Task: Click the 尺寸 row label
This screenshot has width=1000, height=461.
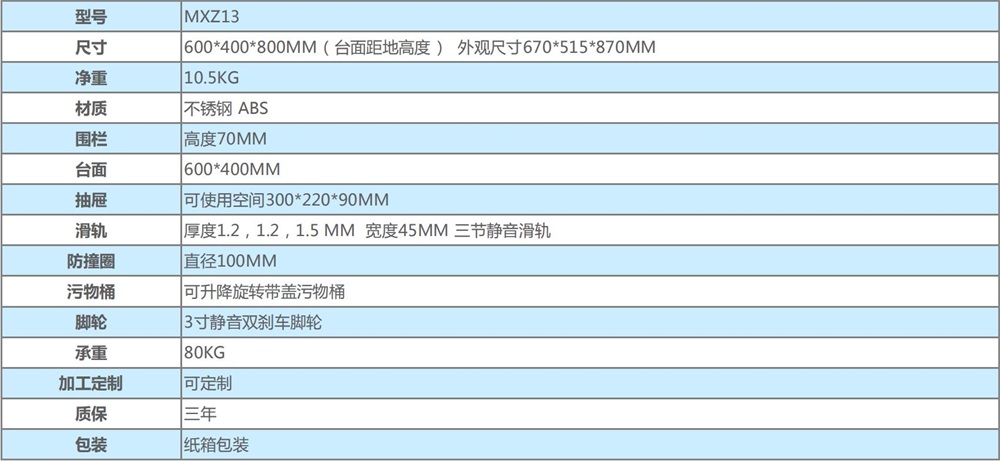Action: click(x=89, y=47)
